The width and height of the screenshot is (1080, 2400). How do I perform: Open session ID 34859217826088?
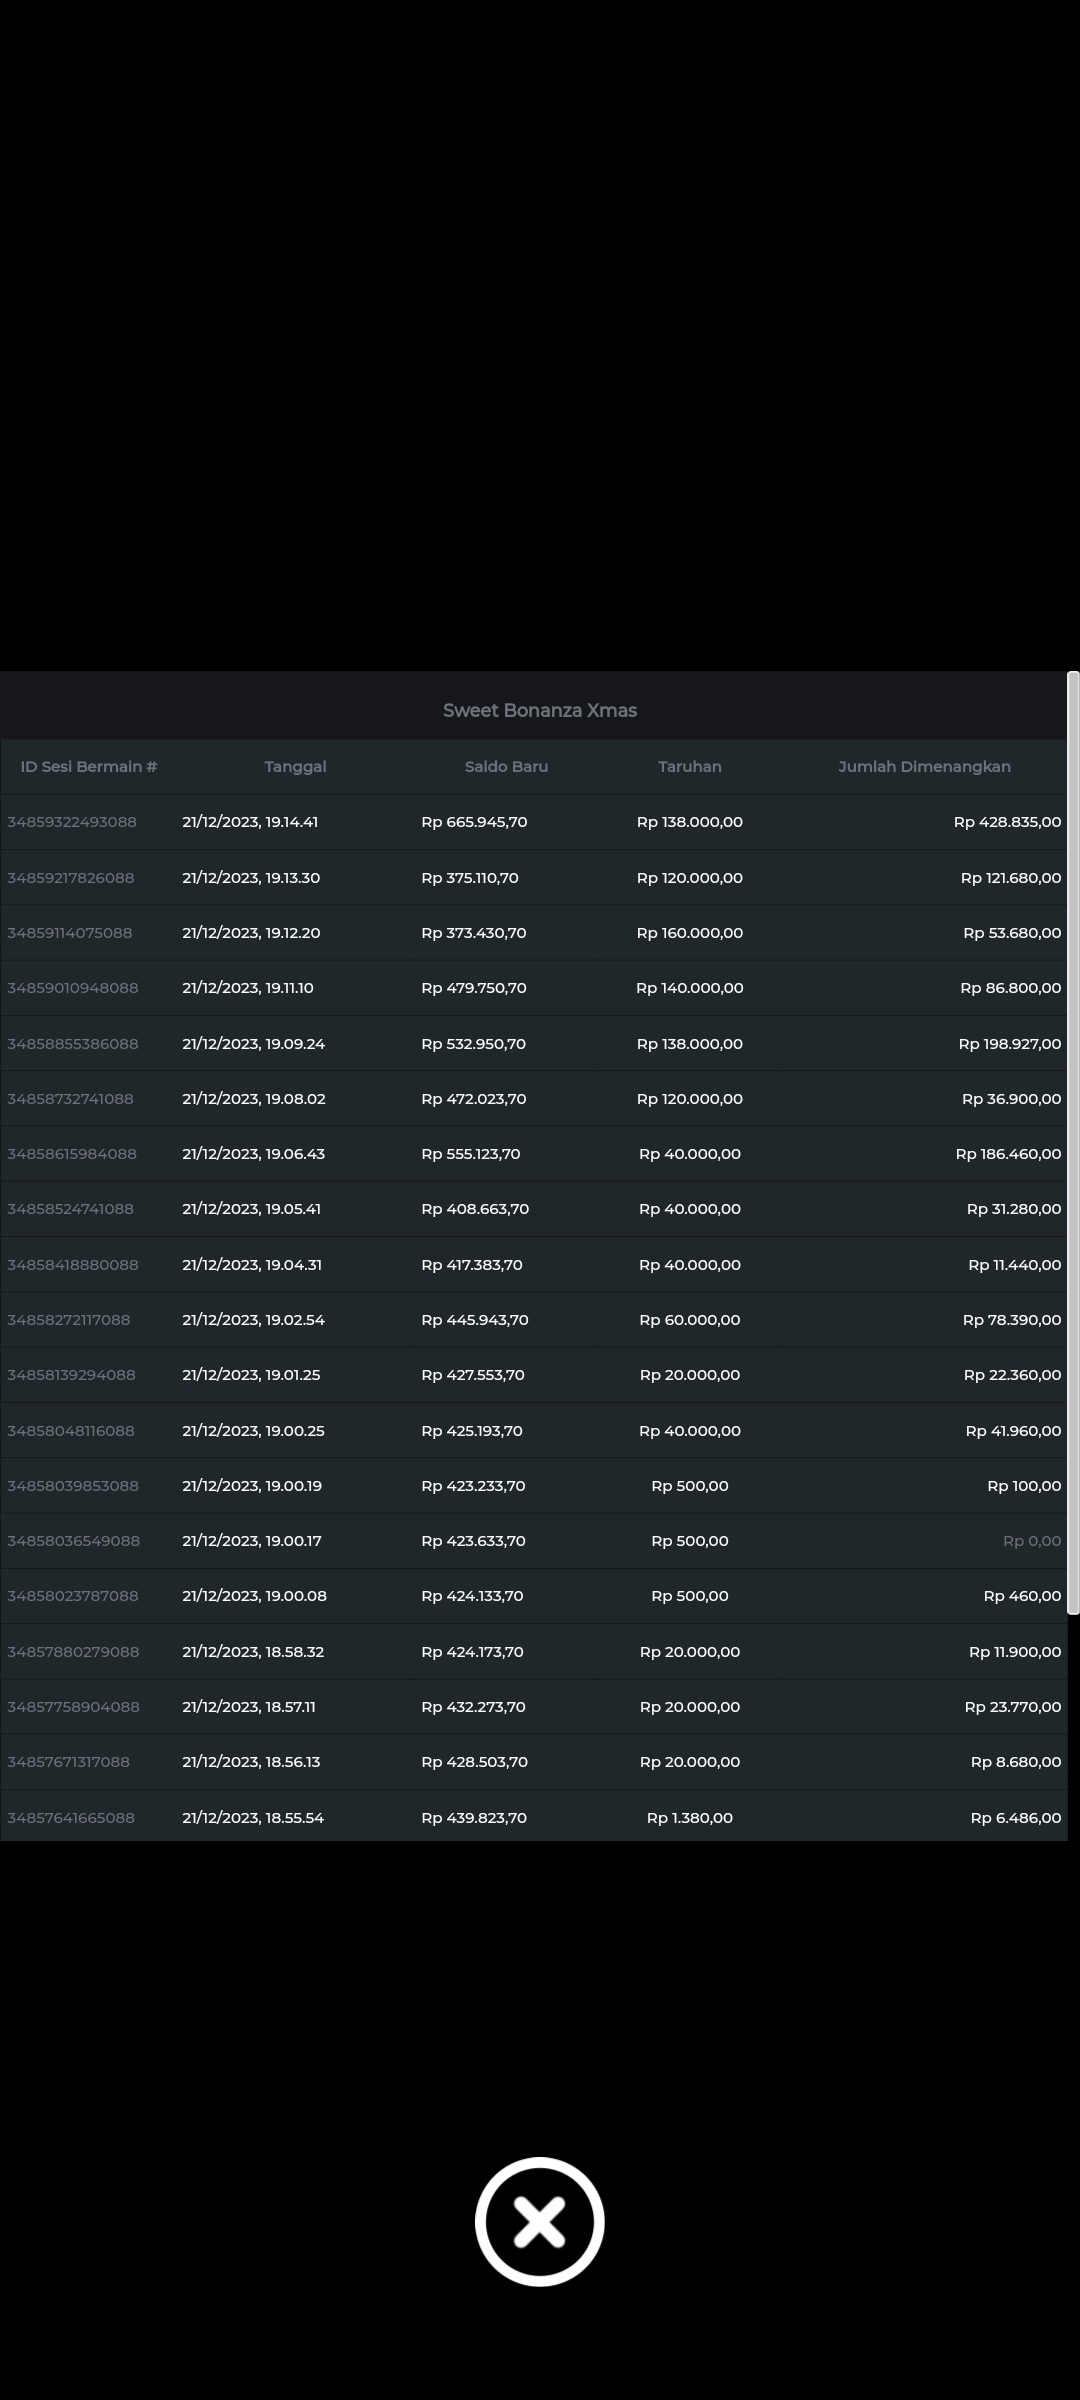click(71, 878)
